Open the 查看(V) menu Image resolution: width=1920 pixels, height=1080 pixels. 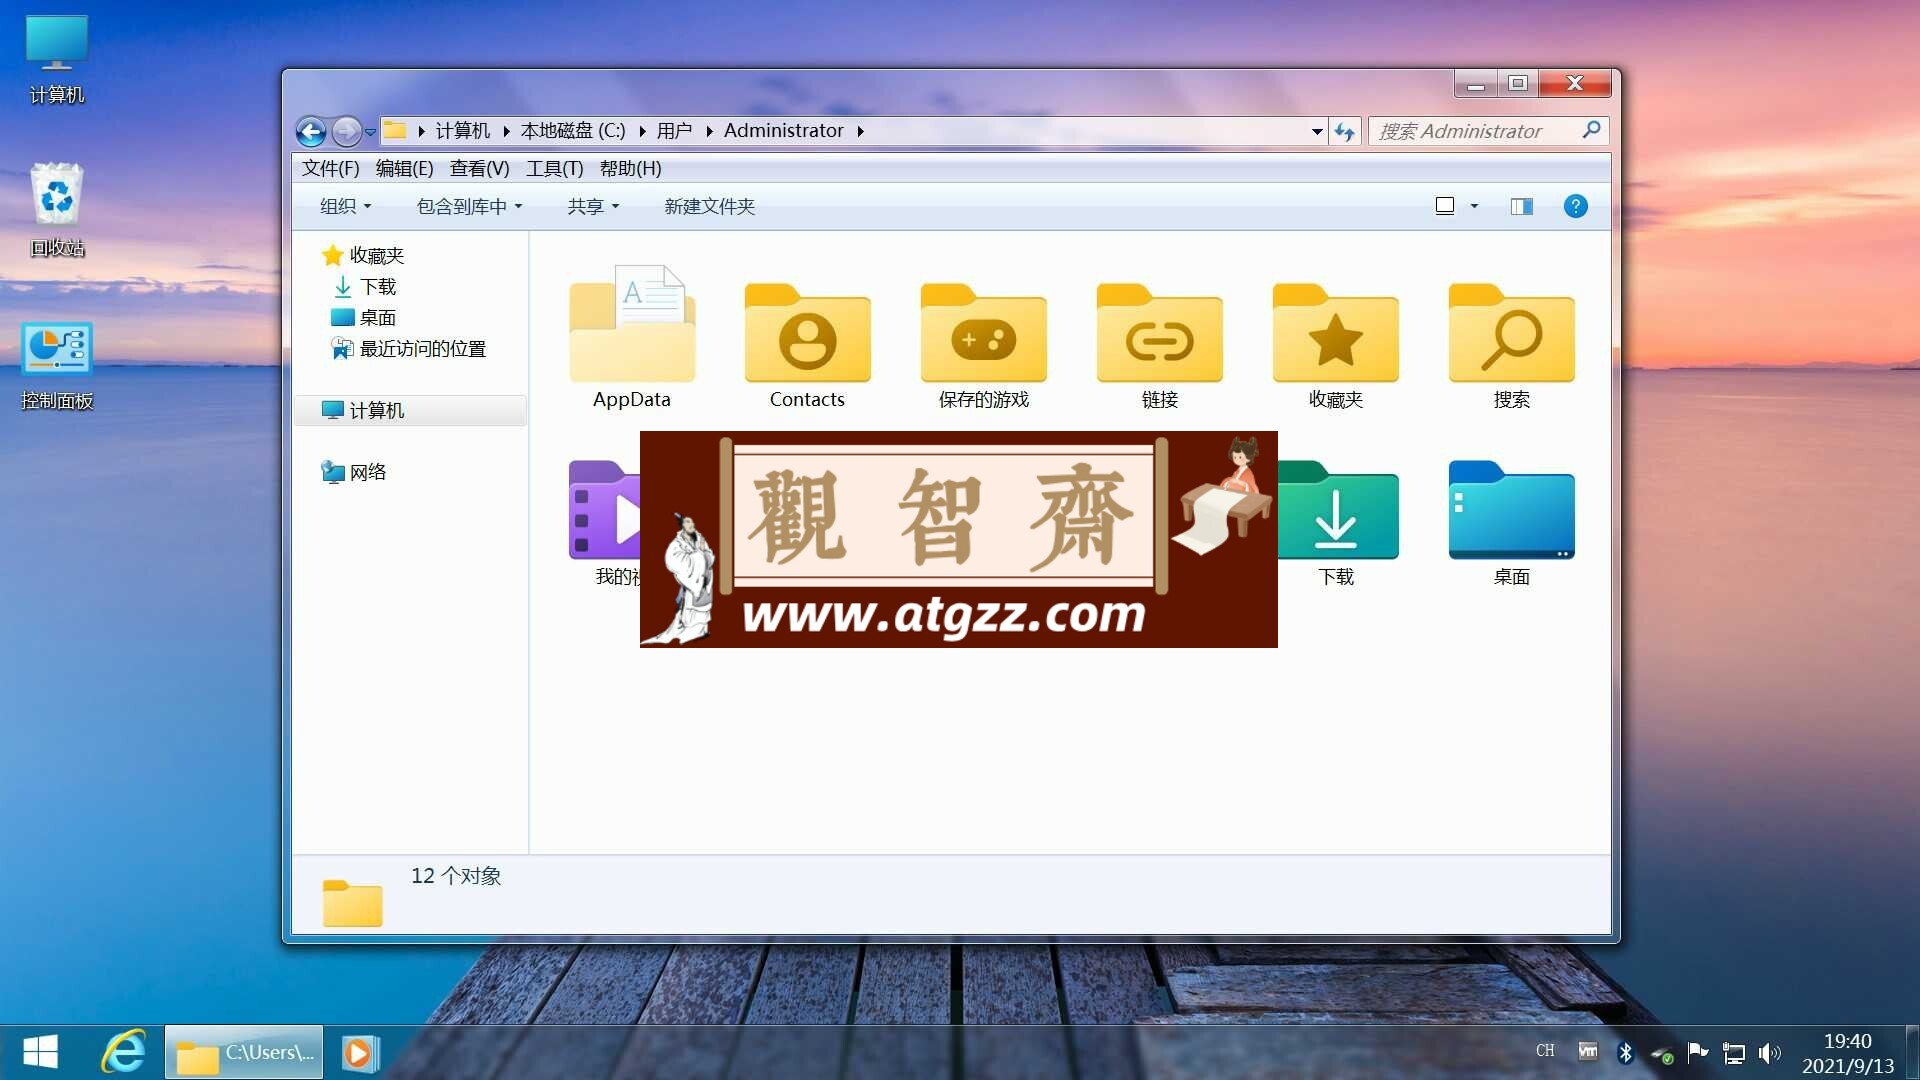(x=479, y=168)
